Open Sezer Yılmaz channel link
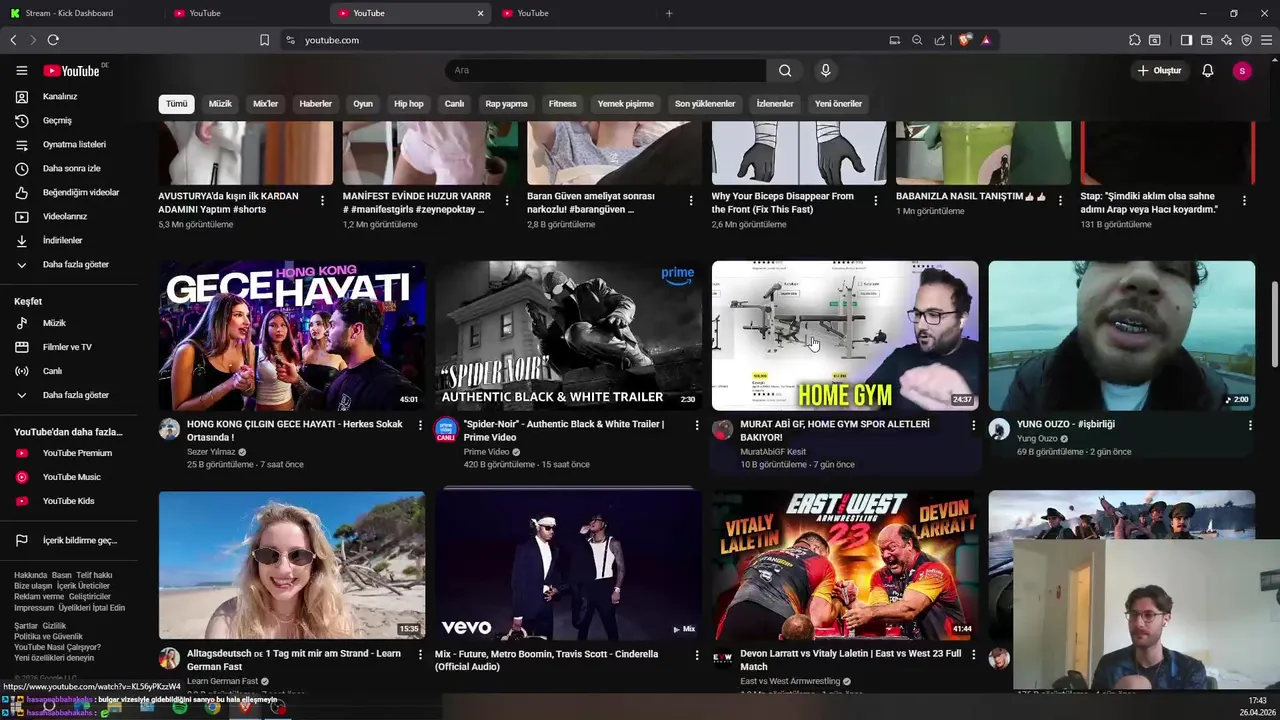The width and height of the screenshot is (1280, 720). click(211, 452)
